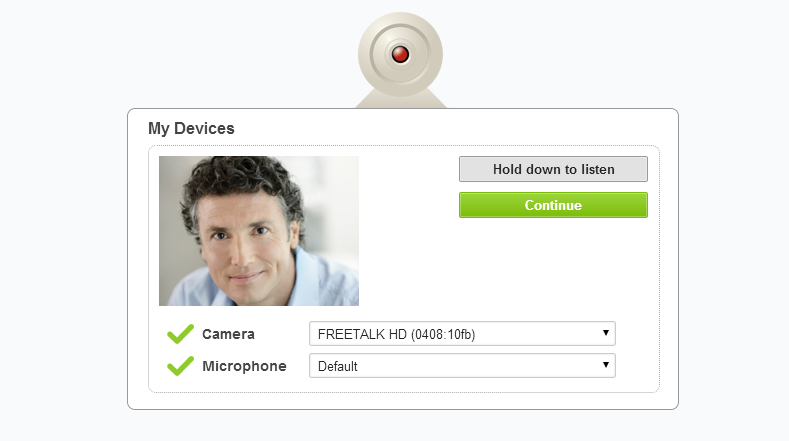Open the Microphone device dropdown
This screenshot has width=789, height=441.
[x=462, y=366]
